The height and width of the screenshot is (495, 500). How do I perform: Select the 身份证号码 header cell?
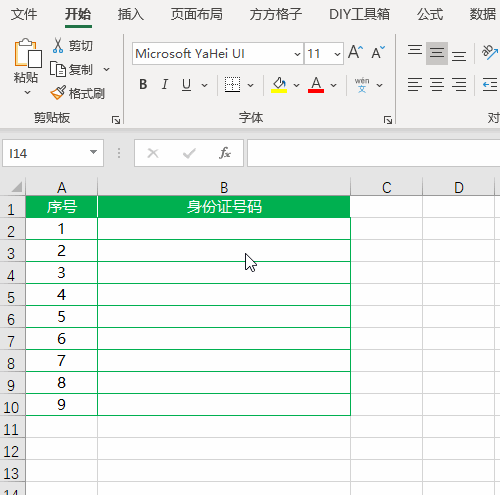click(224, 207)
